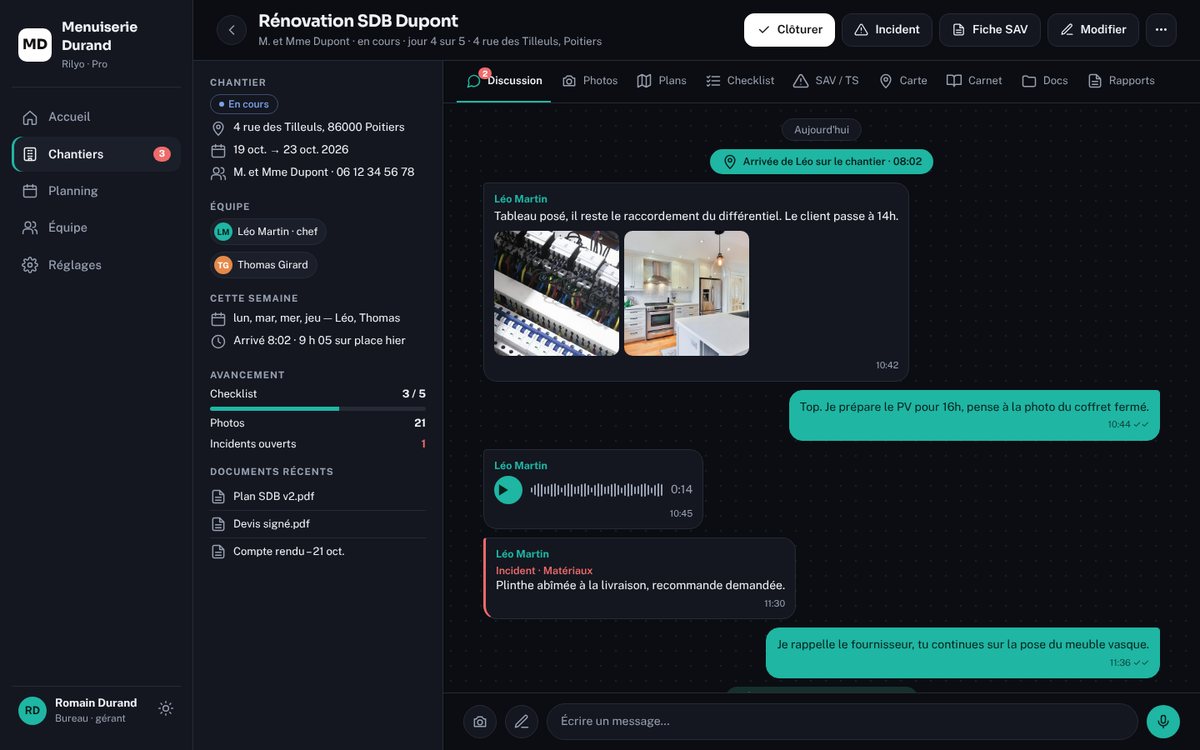Click the location pin icon beside the address
Image resolution: width=1200 pixels, height=750 pixels.
tap(218, 128)
